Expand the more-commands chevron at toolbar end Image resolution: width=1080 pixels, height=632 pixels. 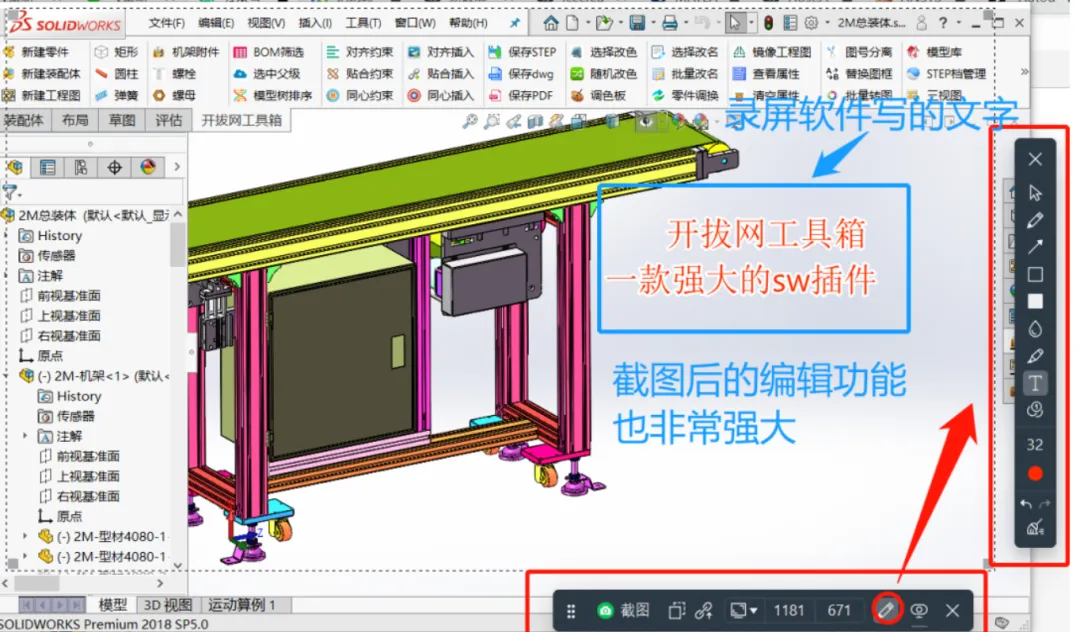coord(1024,72)
